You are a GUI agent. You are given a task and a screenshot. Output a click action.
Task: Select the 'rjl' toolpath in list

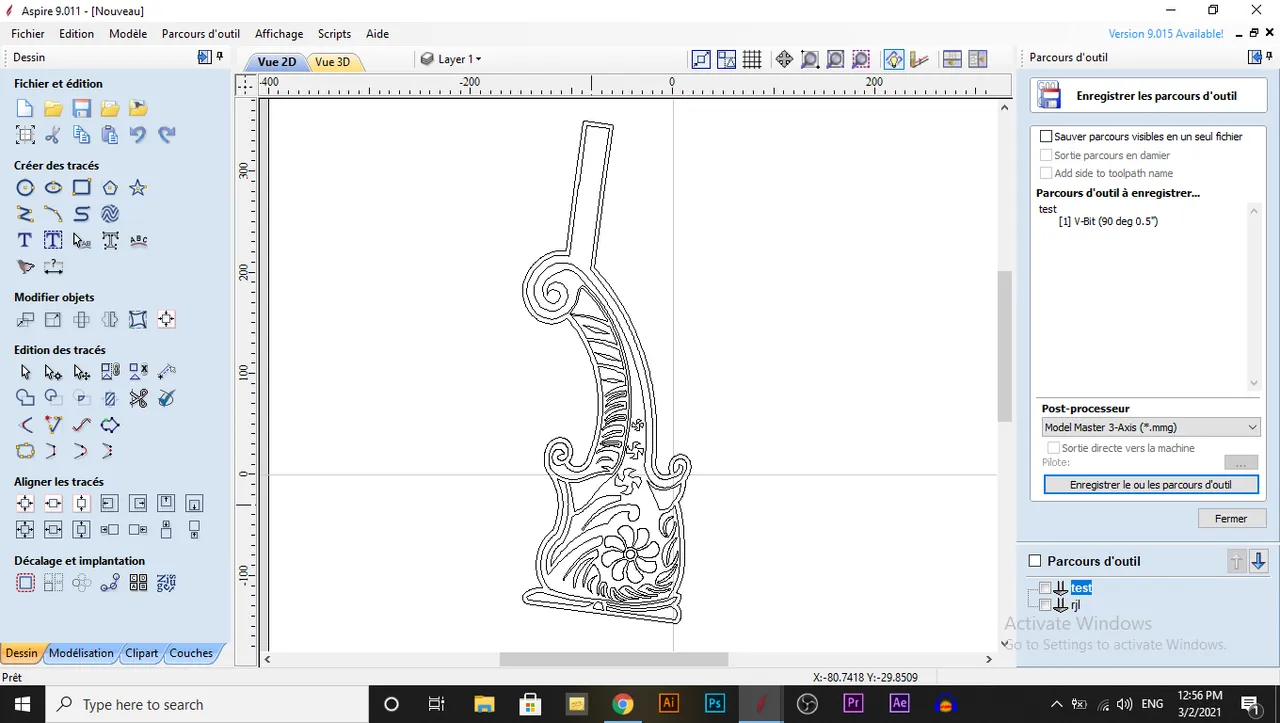click(1075, 605)
